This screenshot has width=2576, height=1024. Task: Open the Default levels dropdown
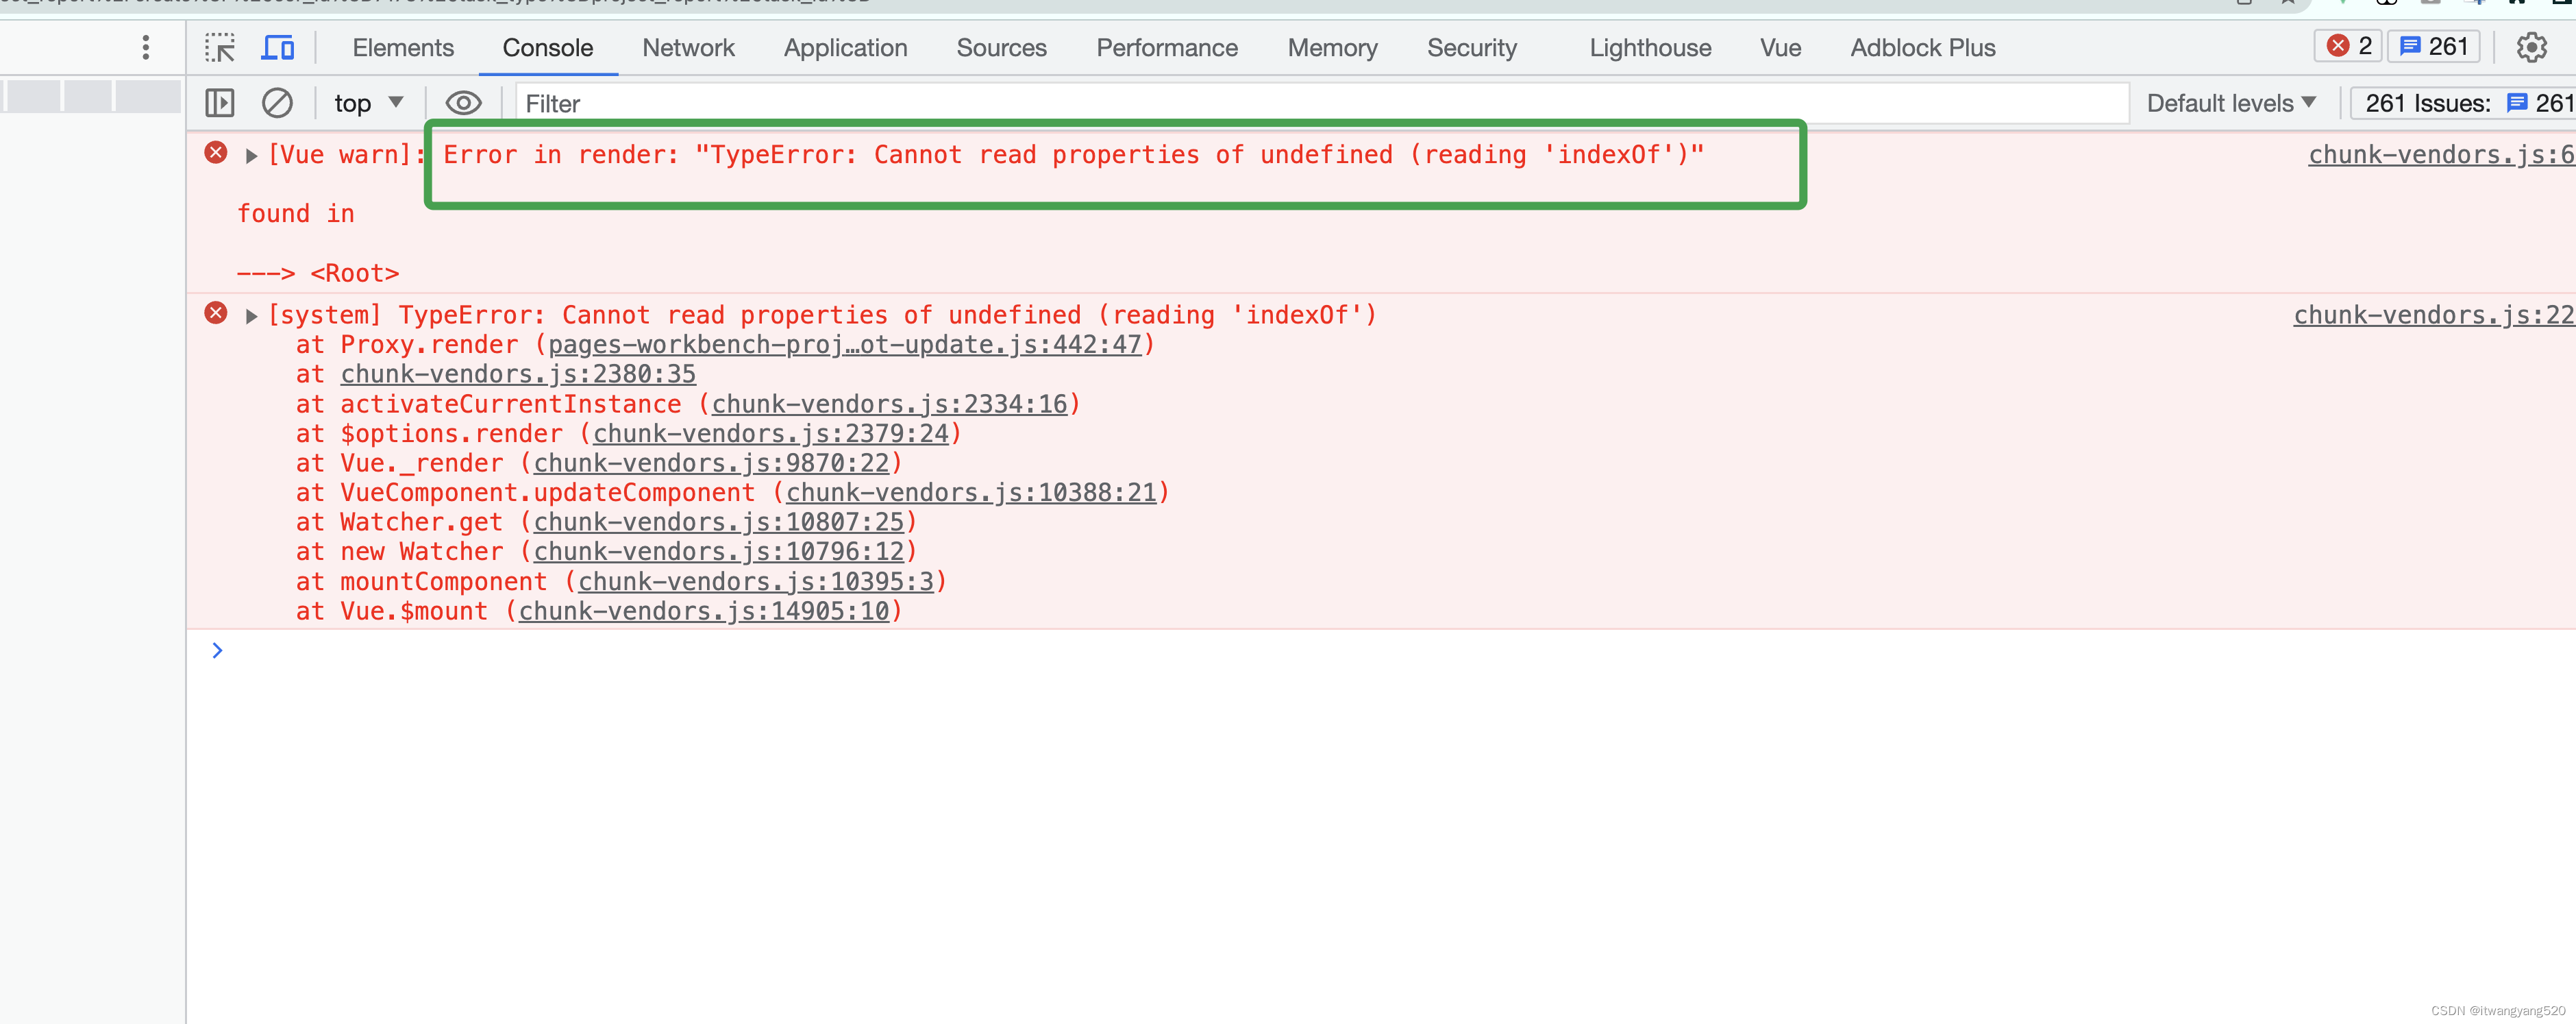[x=2231, y=103]
